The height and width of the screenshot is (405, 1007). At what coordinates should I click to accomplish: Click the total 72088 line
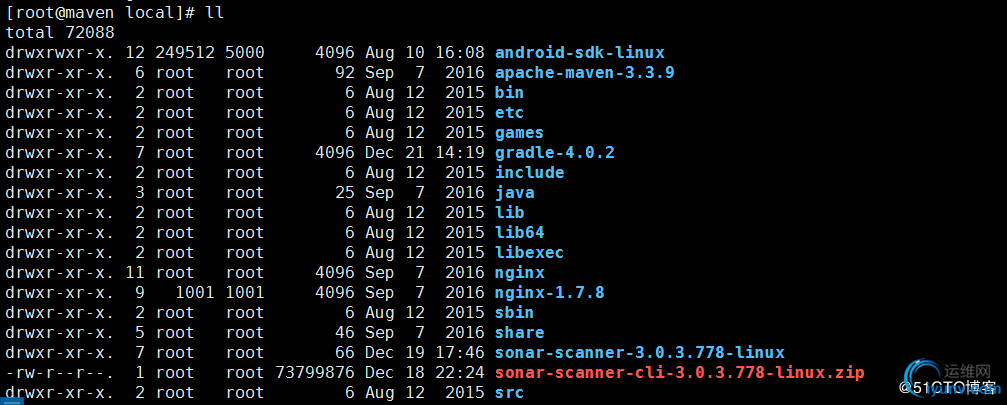click(x=60, y=32)
